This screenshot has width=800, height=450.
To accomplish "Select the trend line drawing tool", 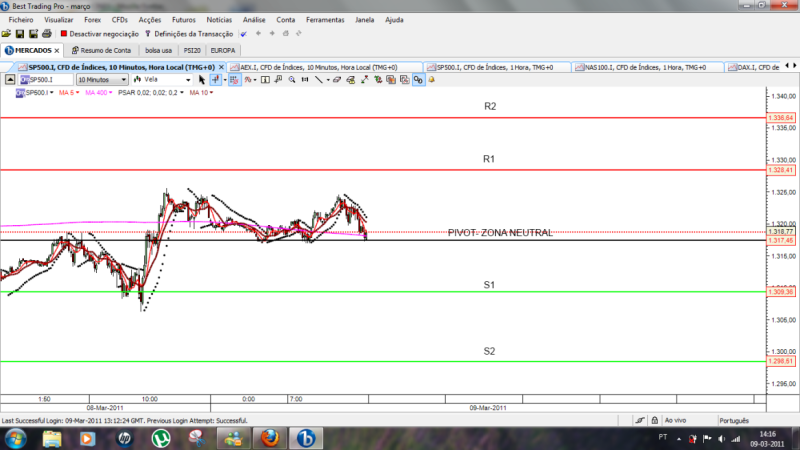I will coord(318,80).
